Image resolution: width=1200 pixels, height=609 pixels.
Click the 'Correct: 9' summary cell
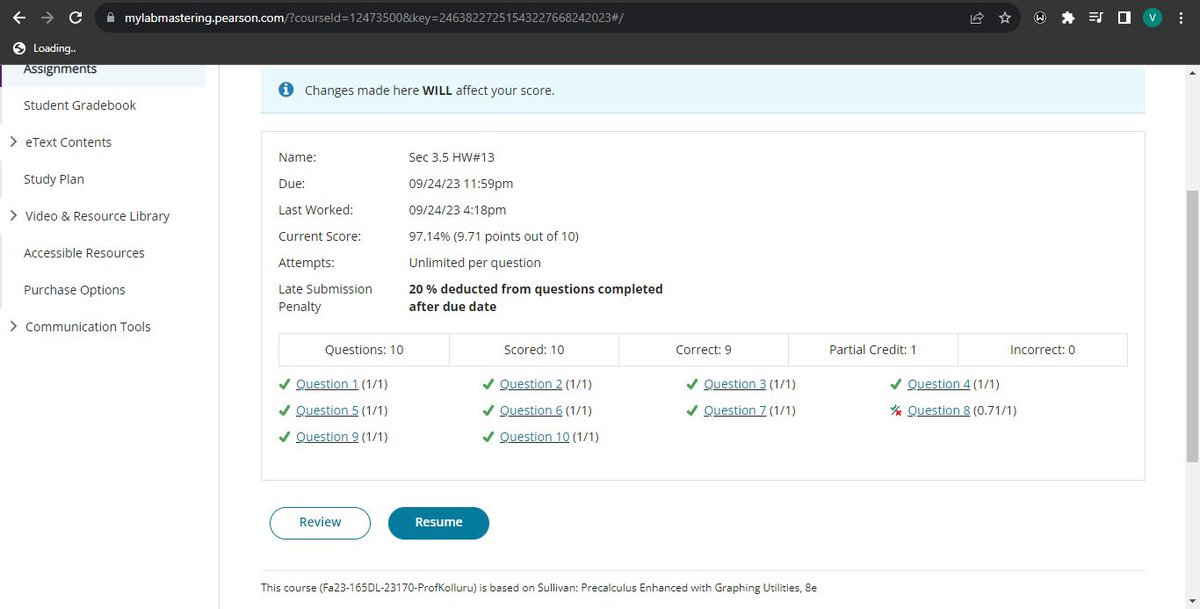pyautogui.click(x=704, y=350)
